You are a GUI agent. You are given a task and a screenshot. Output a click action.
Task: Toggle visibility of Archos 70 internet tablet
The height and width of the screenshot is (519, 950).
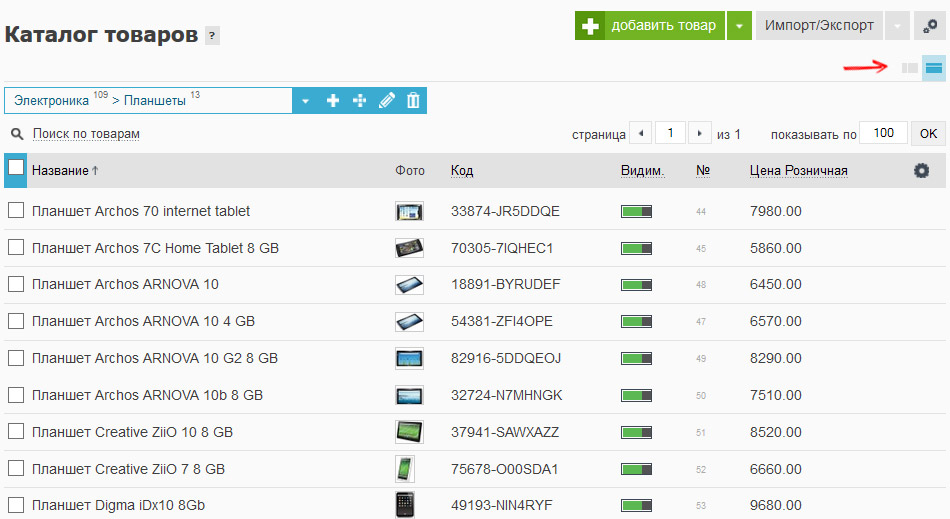[636, 211]
